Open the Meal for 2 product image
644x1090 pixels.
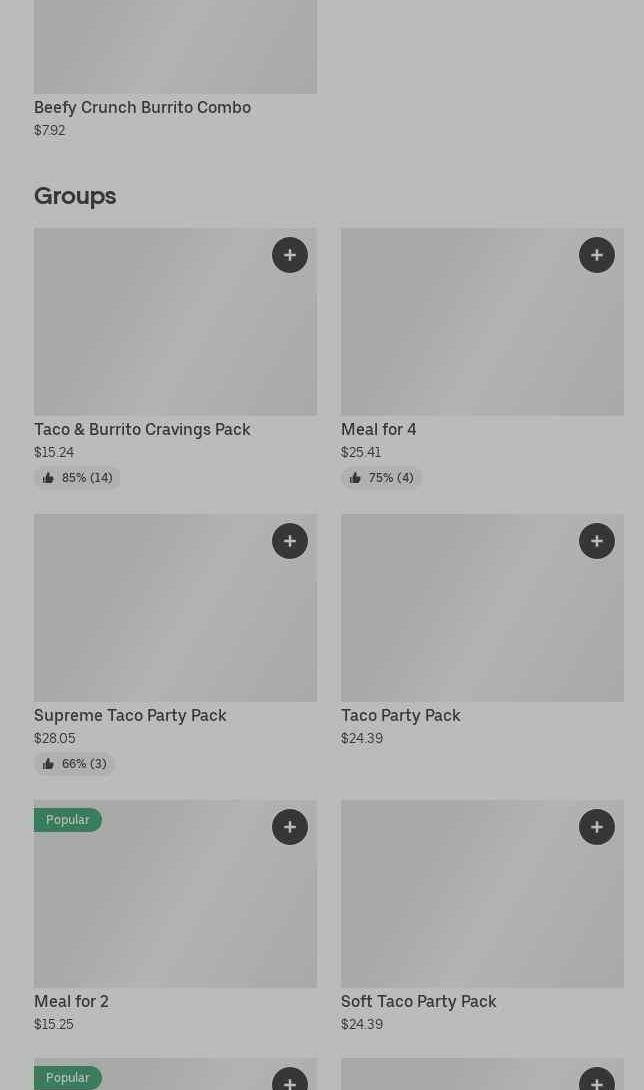tap(175, 894)
